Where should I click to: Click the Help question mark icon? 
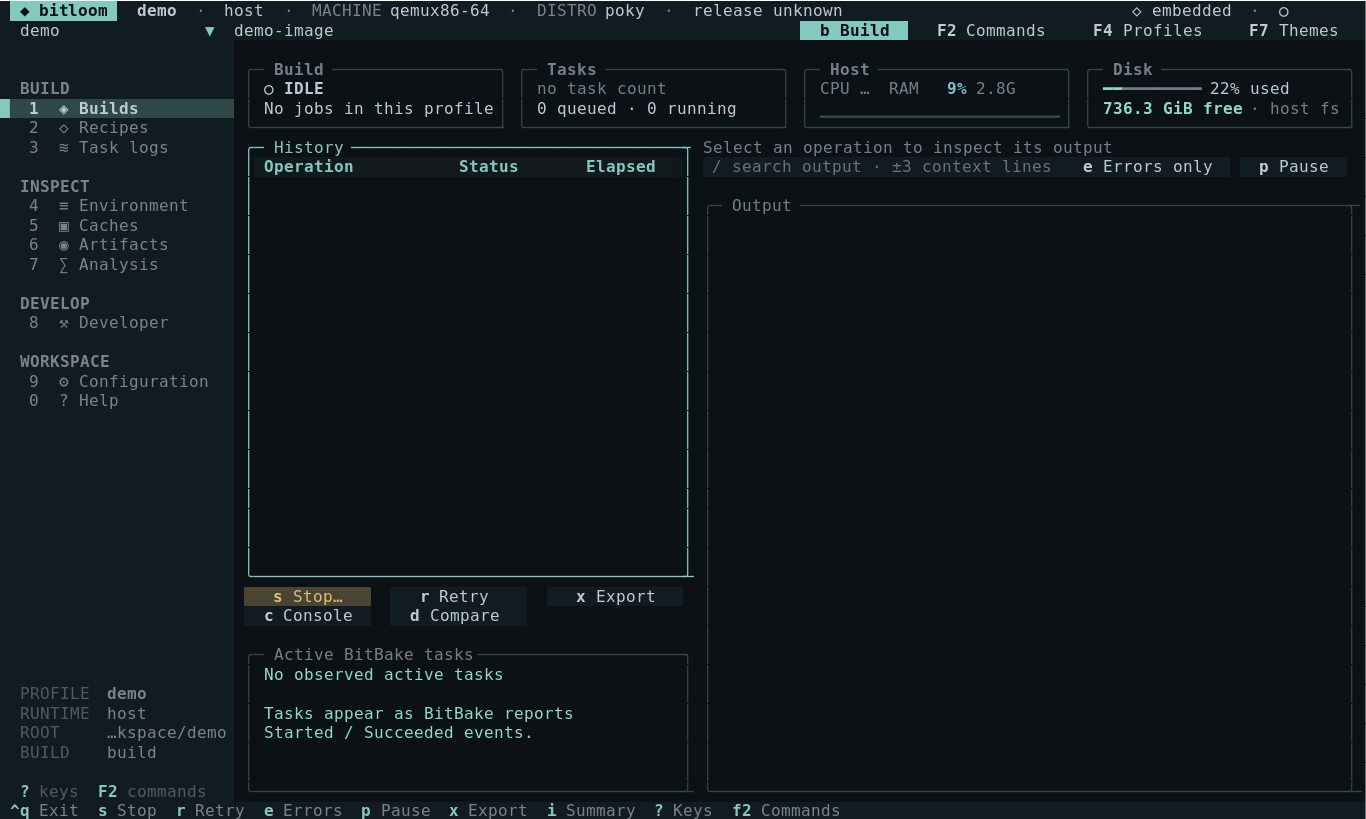pyautogui.click(x=64, y=401)
